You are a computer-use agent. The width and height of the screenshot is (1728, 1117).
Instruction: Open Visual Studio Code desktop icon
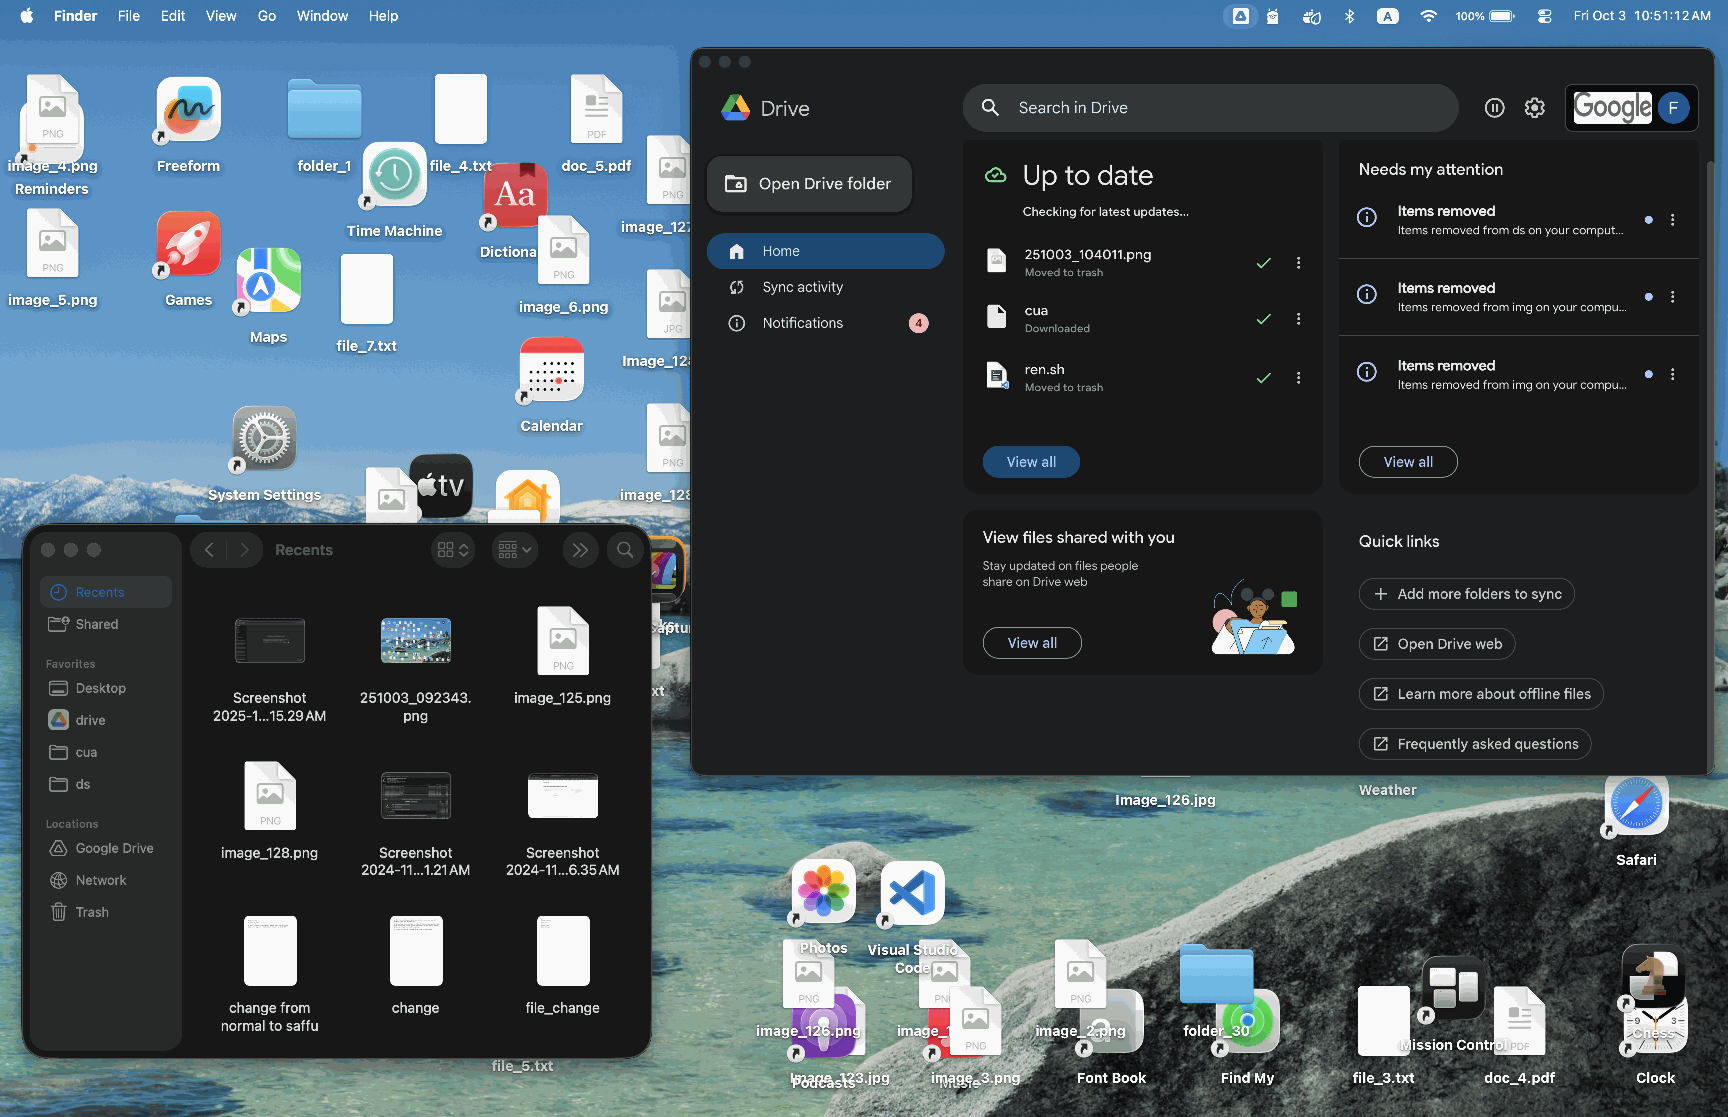coord(912,893)
